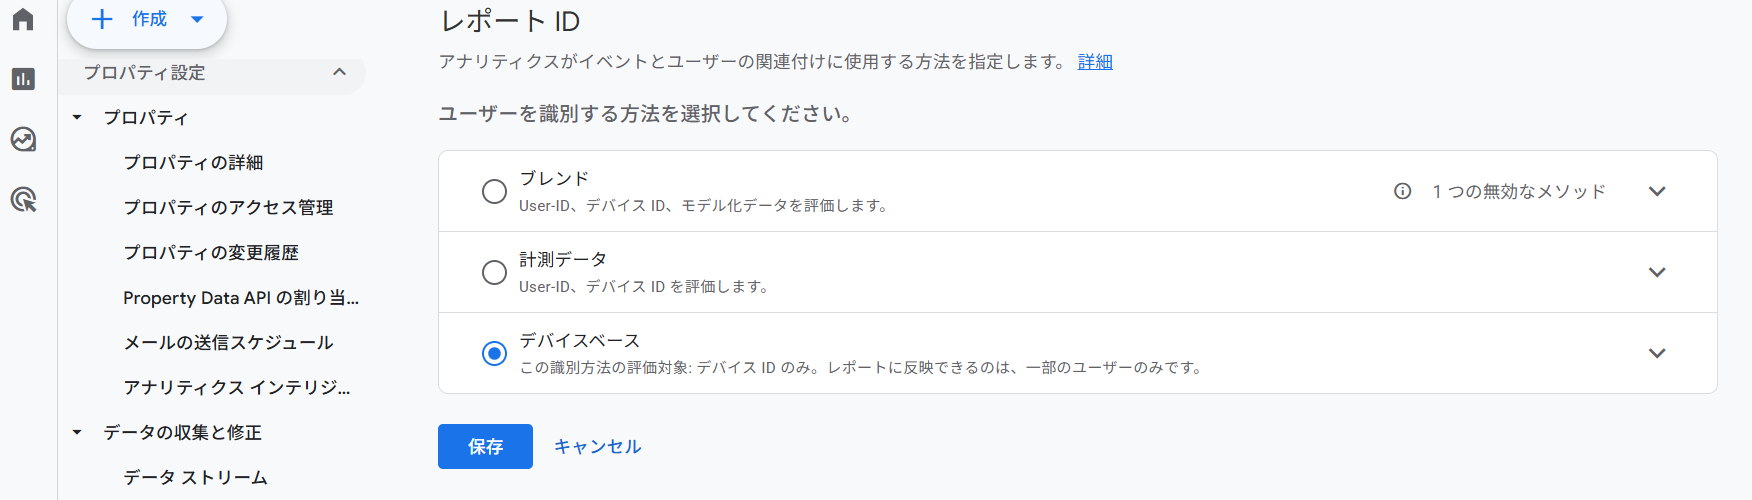
Task: Click the 保存 button
Action: 485,446
